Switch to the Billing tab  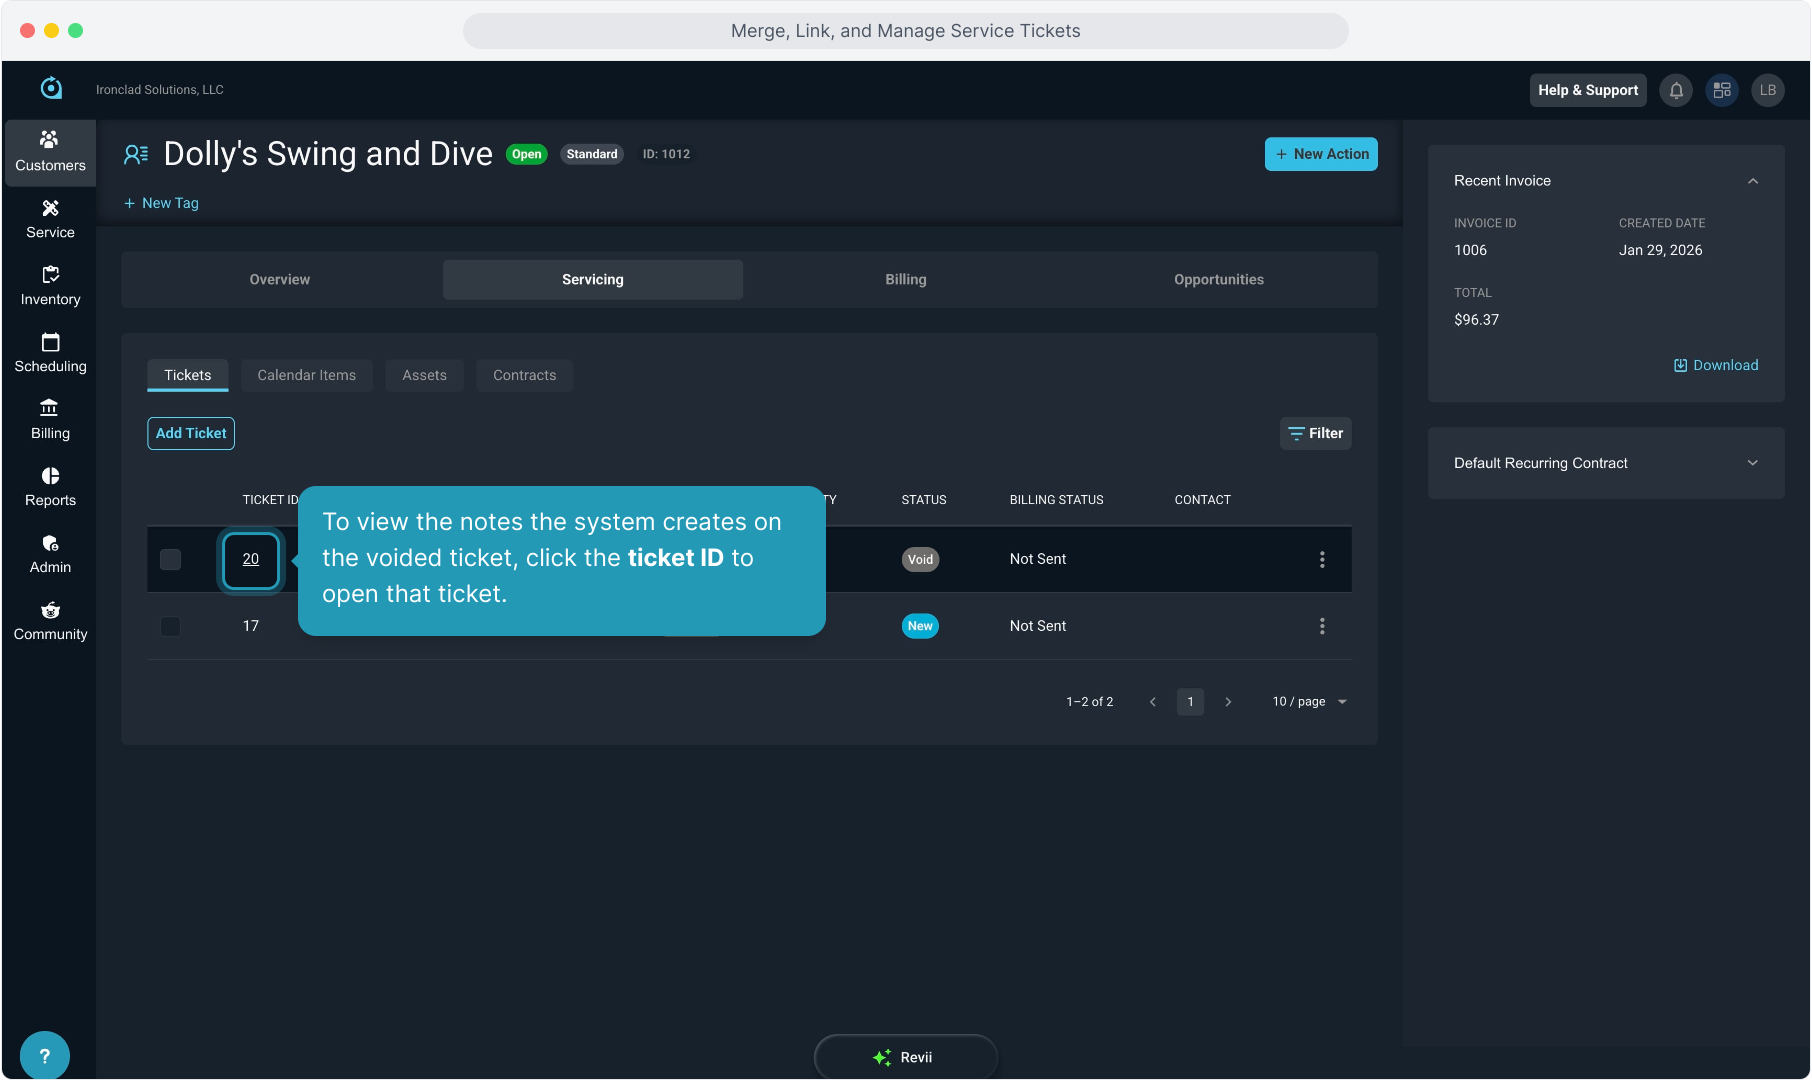click(905, 280)
